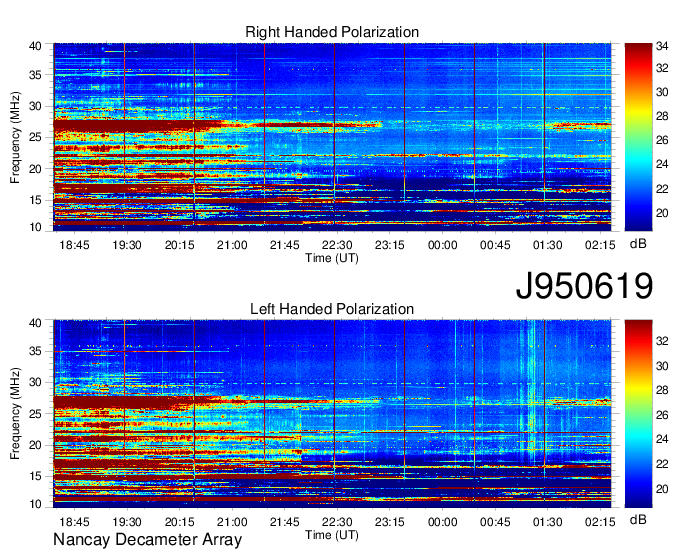Click the Left Handed Polarization colorbar
The height and width of the screenshot is (552, 680).
pos(638,414)
